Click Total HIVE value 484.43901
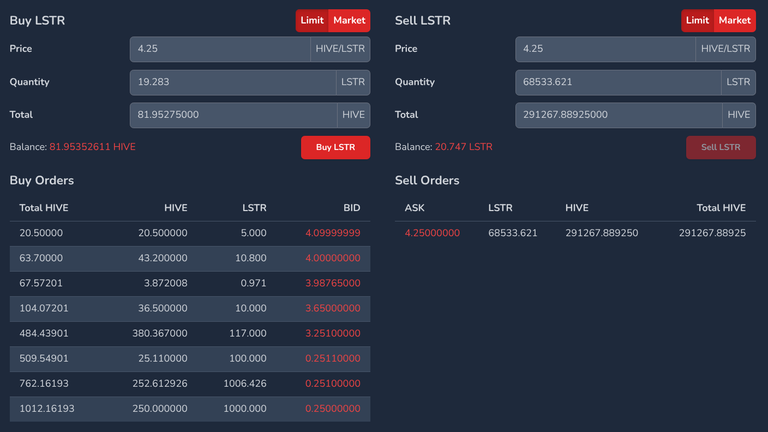The width and height of the screenshot is (768, 432). (x=44, y=334)
